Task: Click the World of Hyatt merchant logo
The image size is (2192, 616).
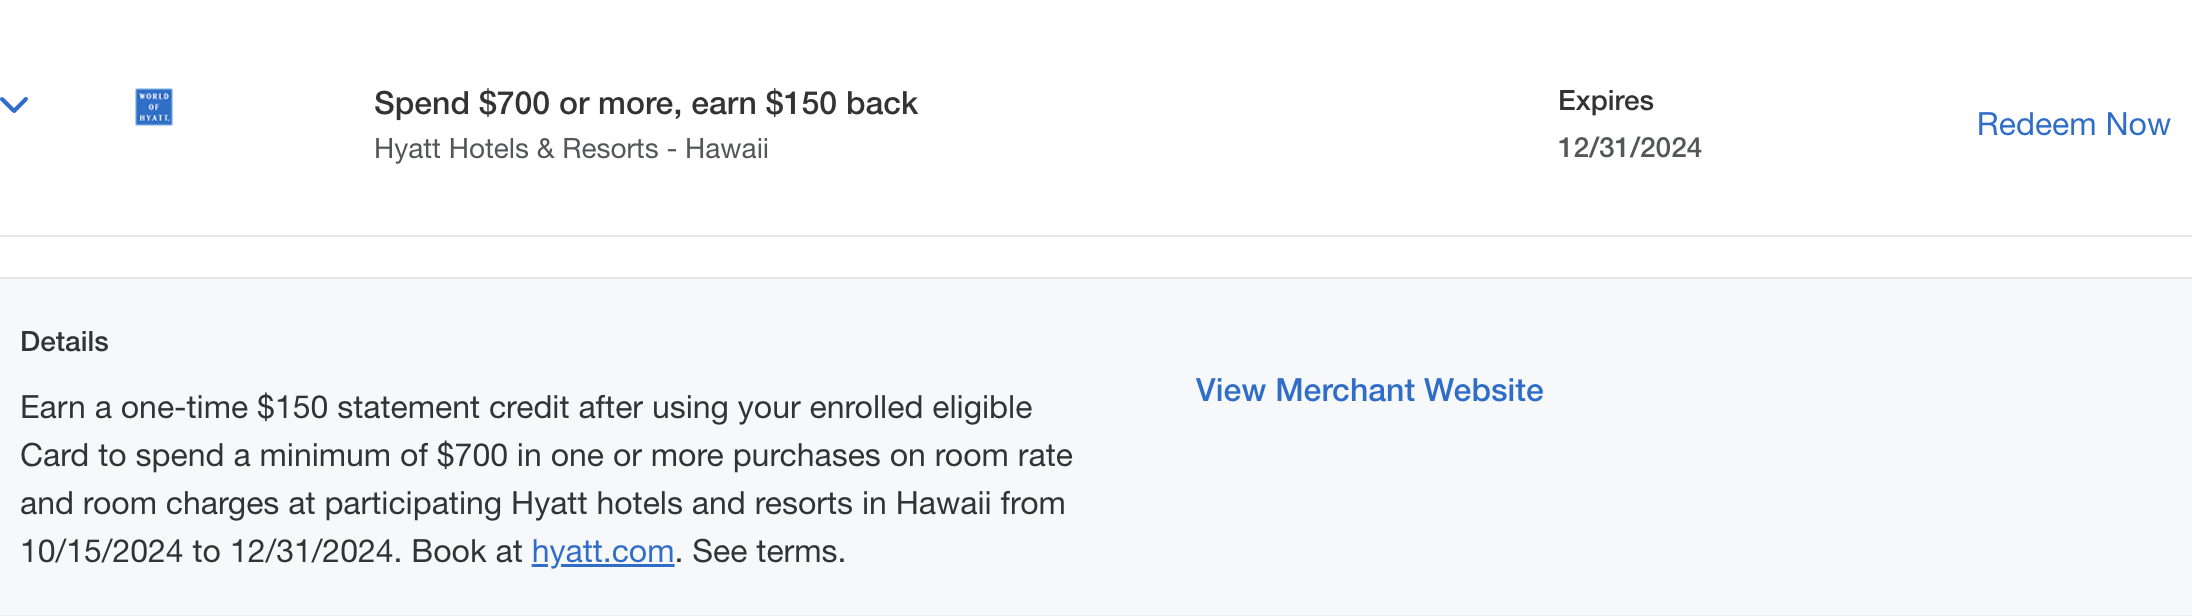Action: click(x=155, y=106)
